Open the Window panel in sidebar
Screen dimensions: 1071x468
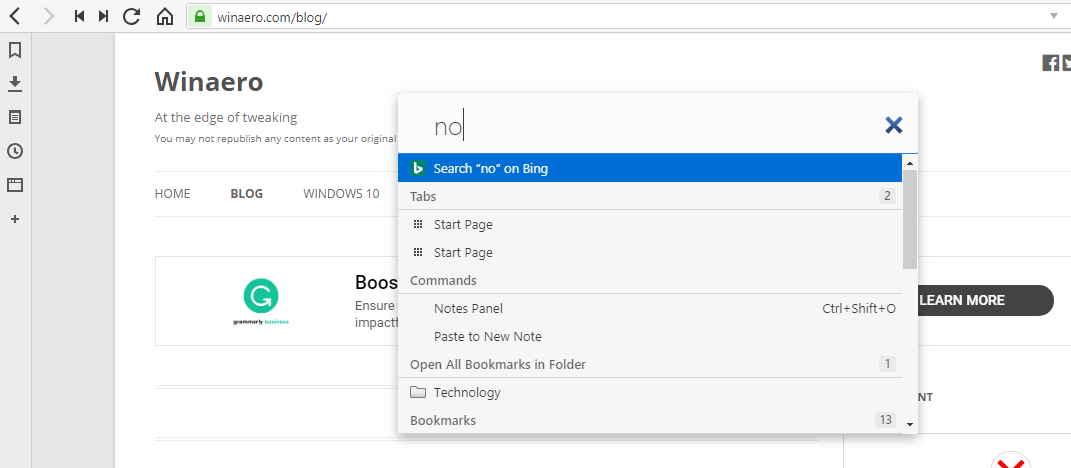click(x=14, y=184)
